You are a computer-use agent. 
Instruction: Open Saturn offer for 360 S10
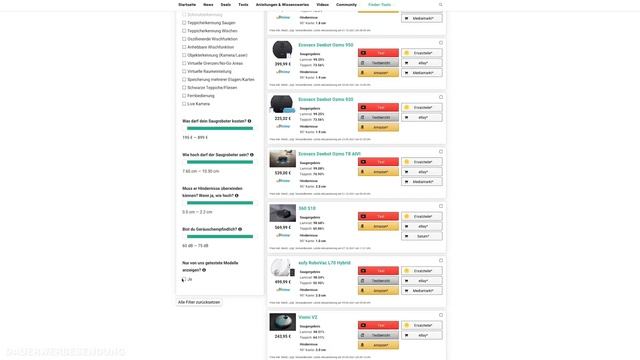coord(422,236)
